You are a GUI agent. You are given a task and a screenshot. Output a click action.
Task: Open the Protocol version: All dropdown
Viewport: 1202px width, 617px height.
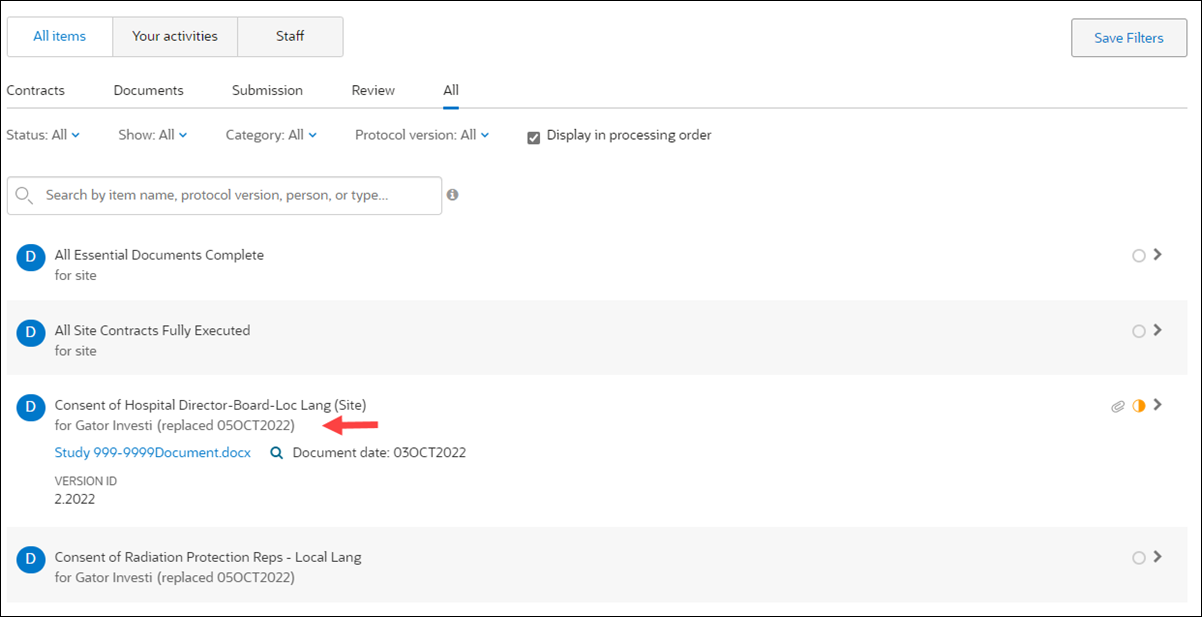click(x=422, y=134)
